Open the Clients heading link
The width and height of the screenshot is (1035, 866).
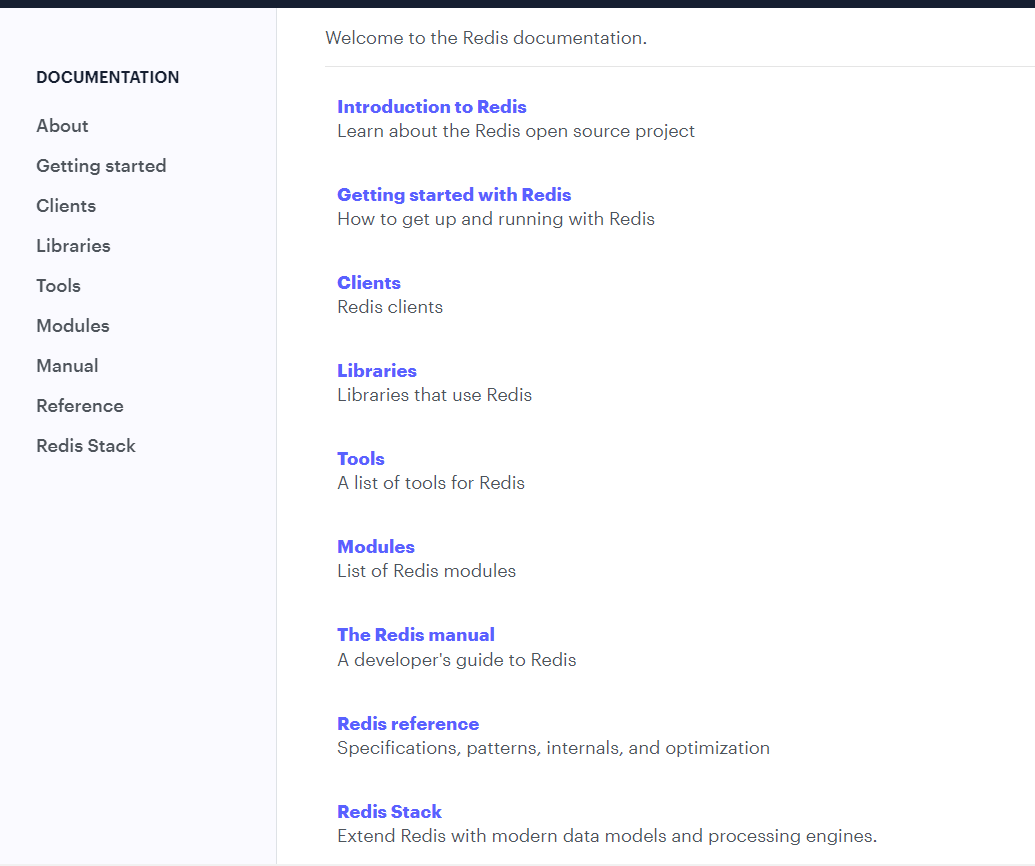369,283
